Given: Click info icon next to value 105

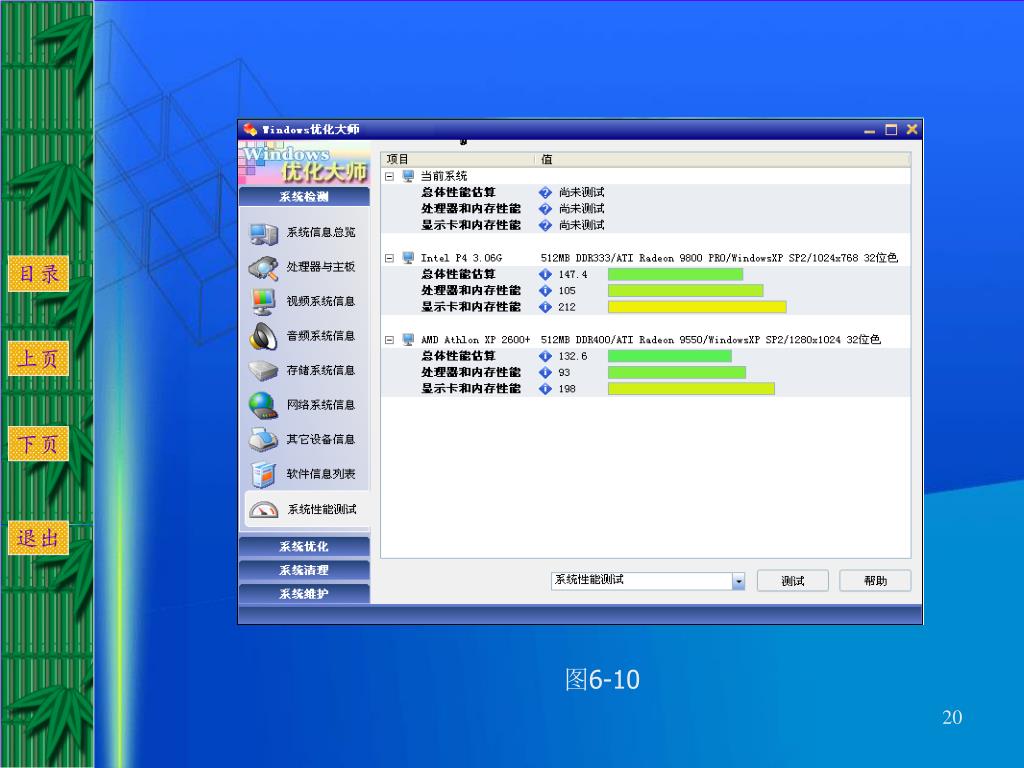Looking at the screenshot, I should 545,291.
